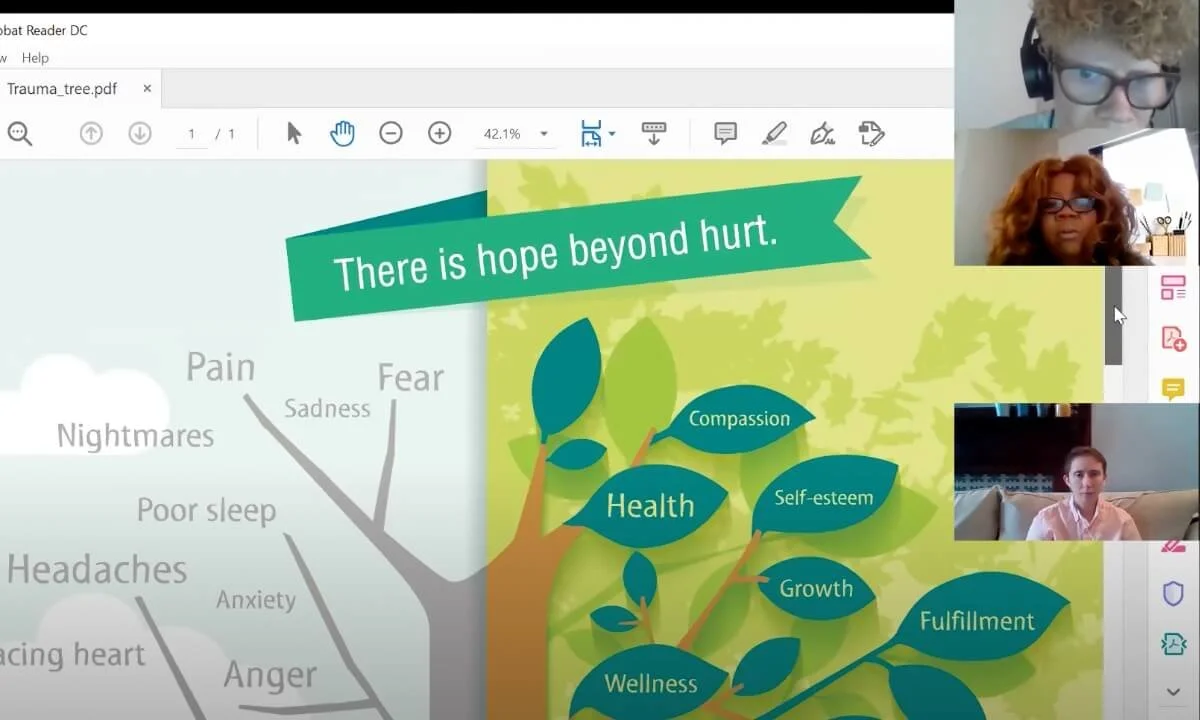
Task: Go to the previous page
Action: pyautogui.click(x=90, y=132)
